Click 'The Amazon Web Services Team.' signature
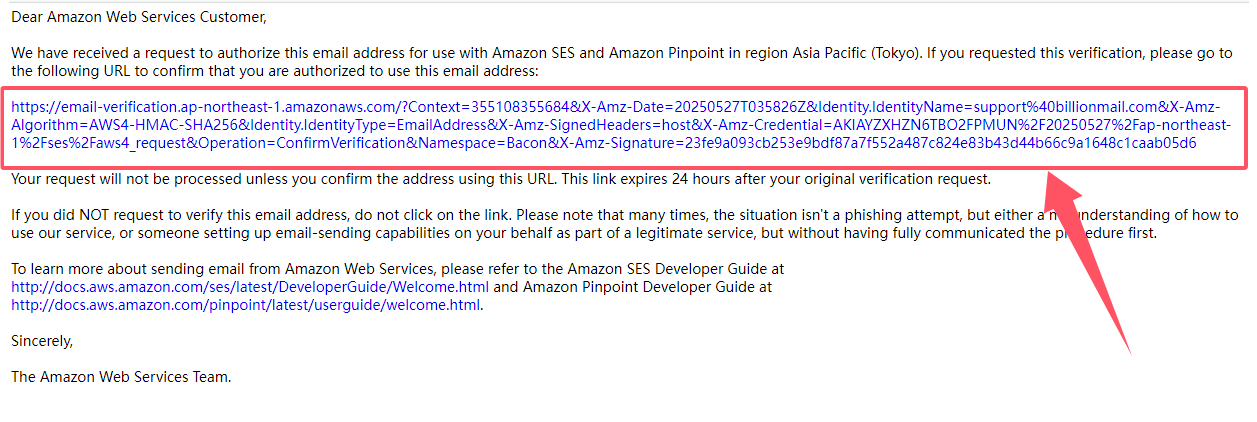 121,377
